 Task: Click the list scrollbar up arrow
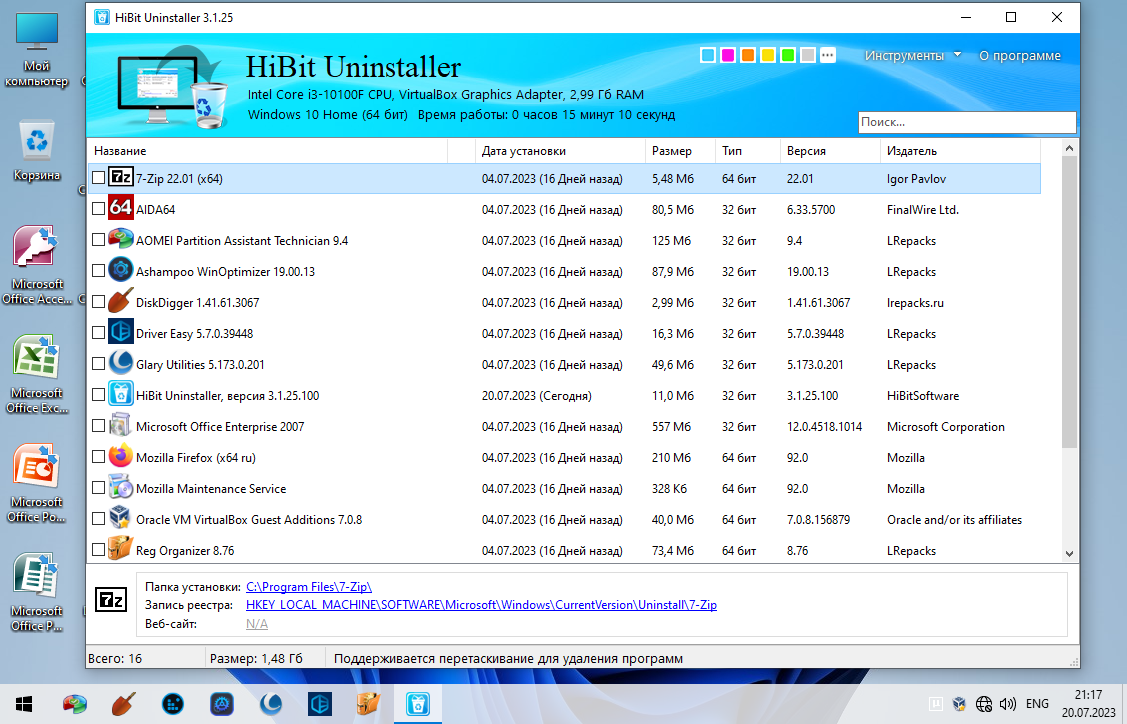1069,148
